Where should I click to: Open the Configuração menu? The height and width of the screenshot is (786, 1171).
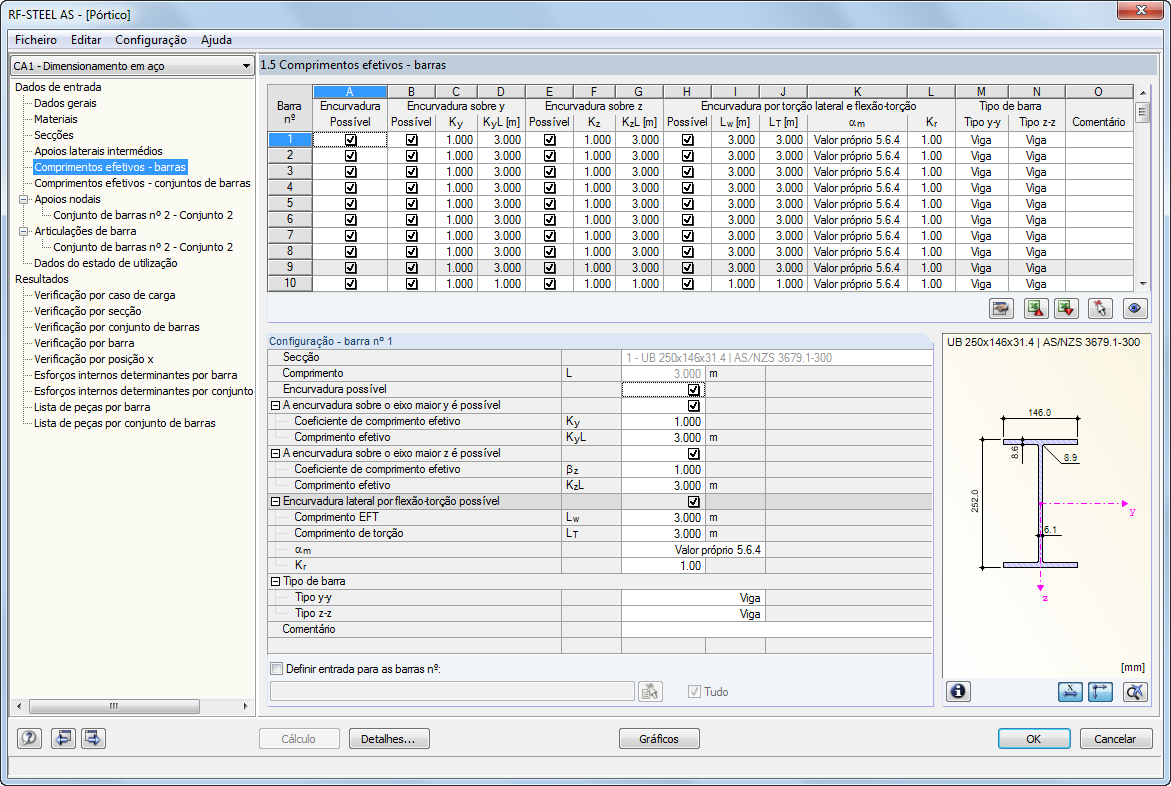(150, 40)
